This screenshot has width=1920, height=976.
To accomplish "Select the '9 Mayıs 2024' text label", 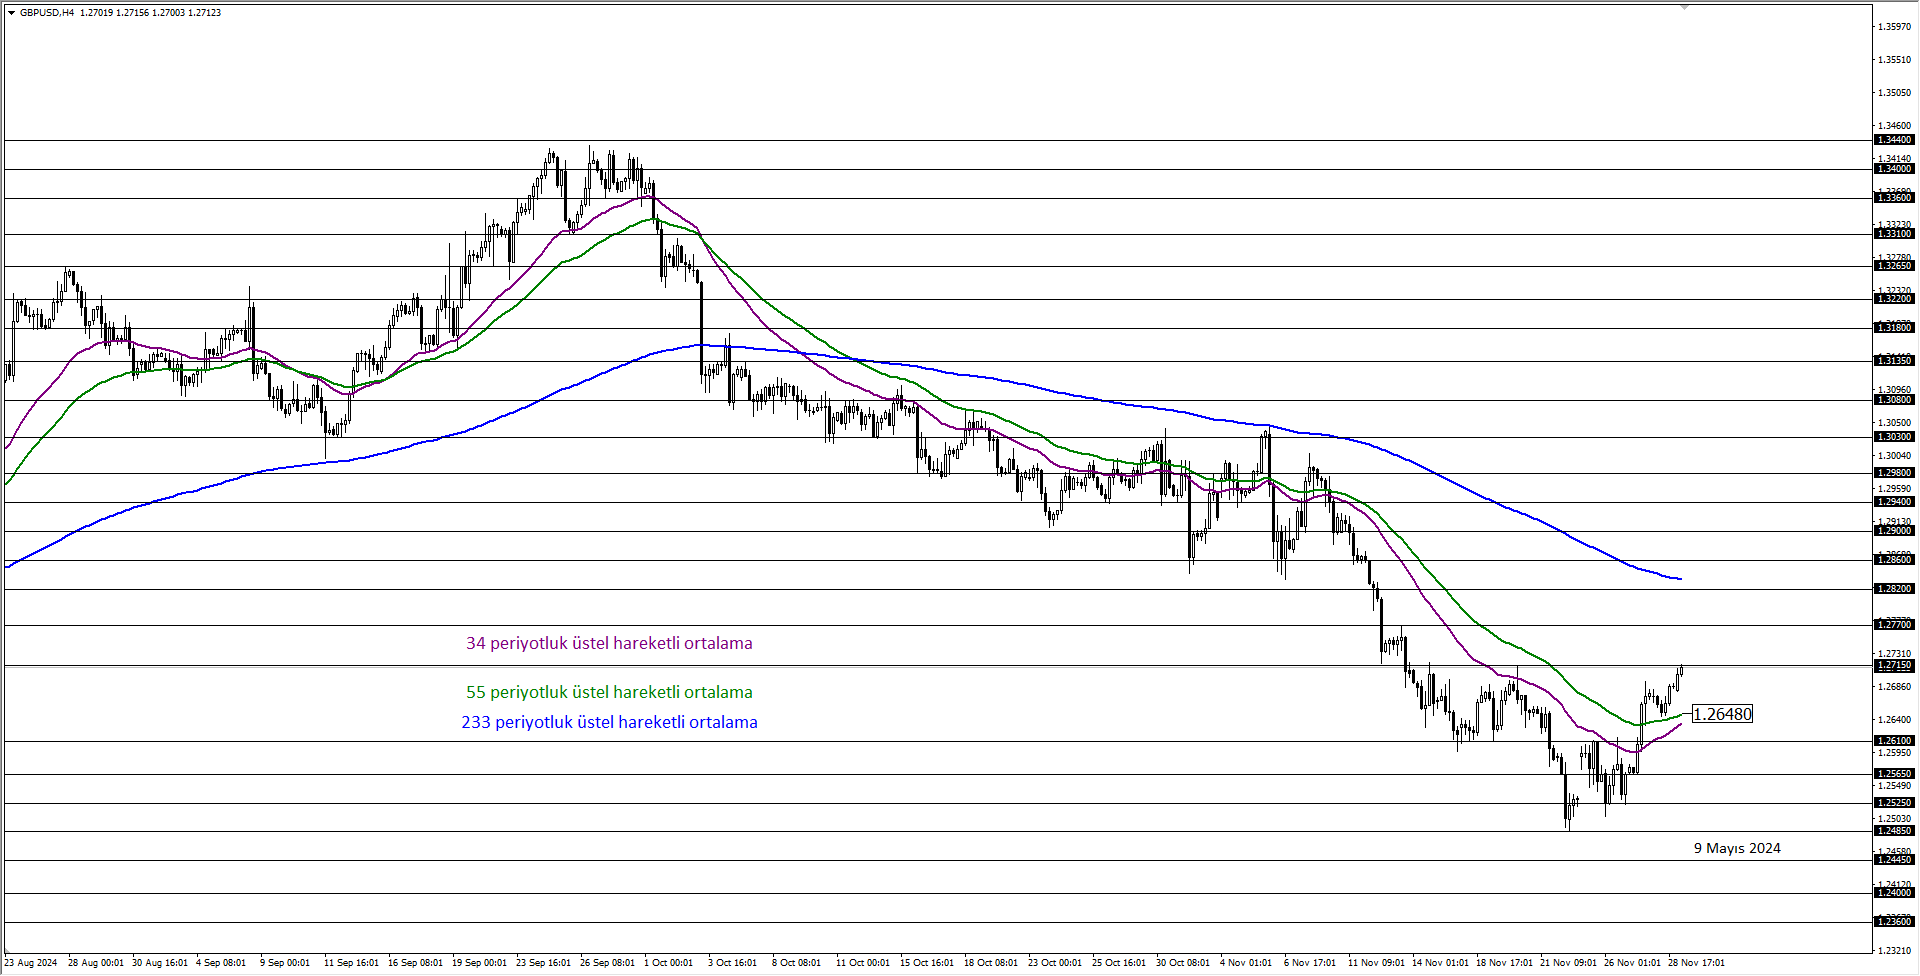I will coord(1737,848).
